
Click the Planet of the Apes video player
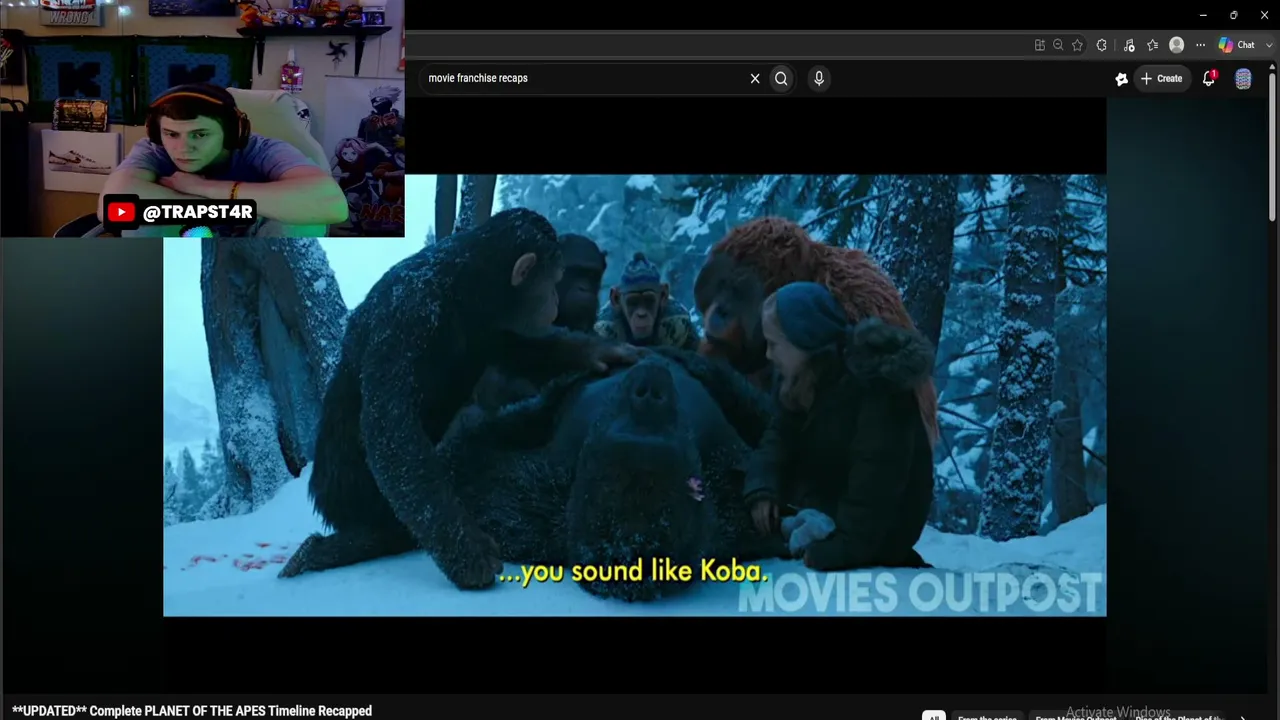[634, 395]
